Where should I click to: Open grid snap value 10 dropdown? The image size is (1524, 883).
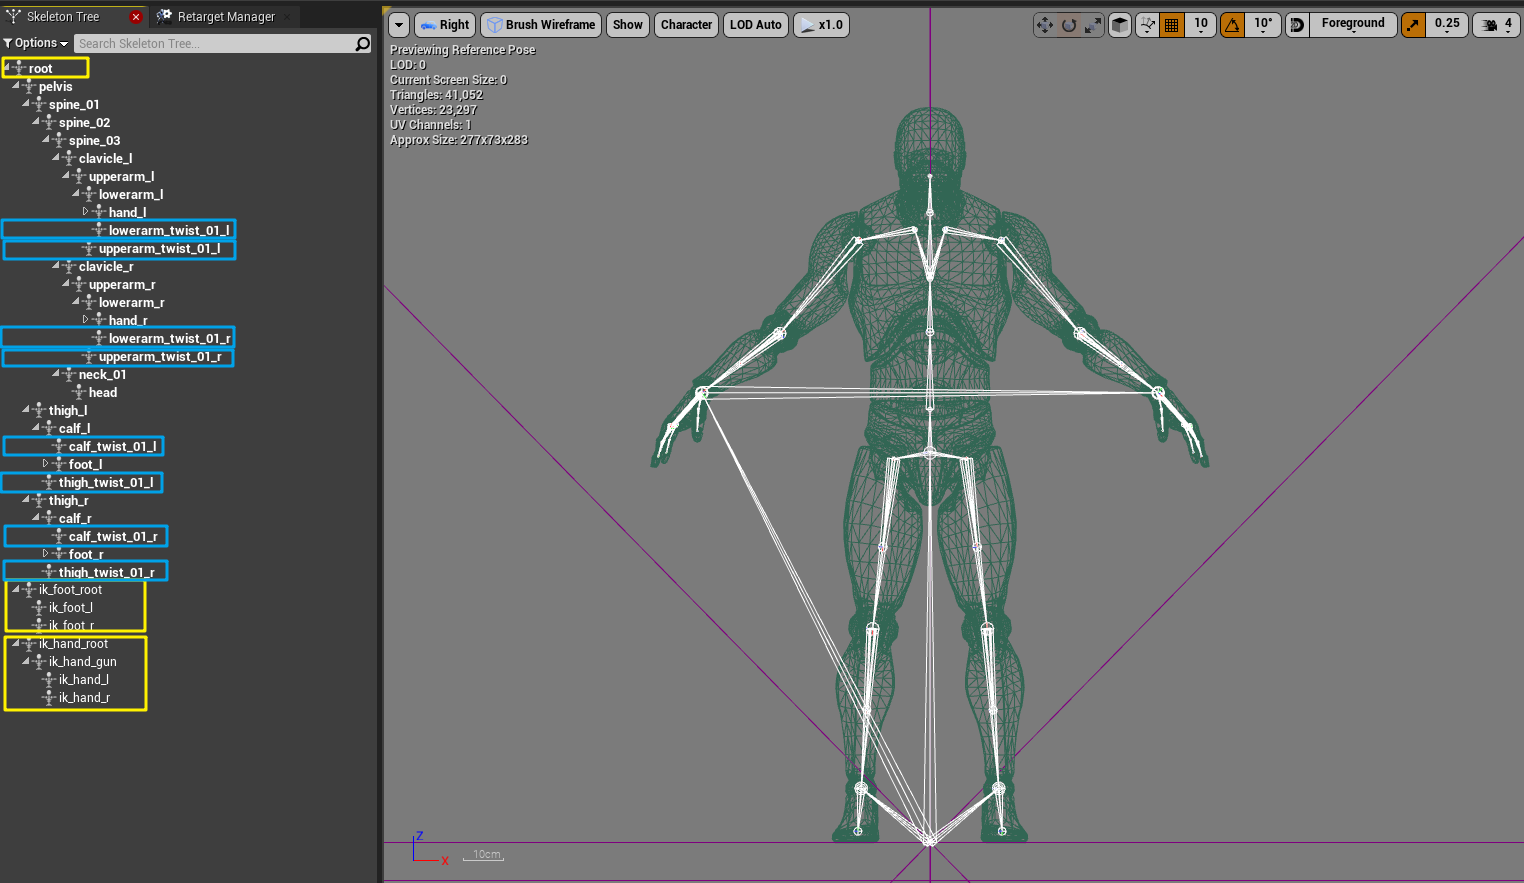tap(1201, 25)
